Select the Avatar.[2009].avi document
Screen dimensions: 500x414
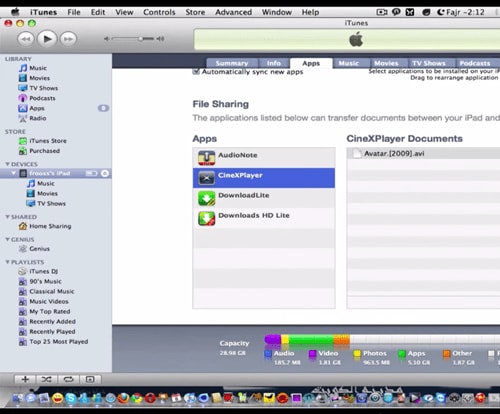(x=423, y=154)
